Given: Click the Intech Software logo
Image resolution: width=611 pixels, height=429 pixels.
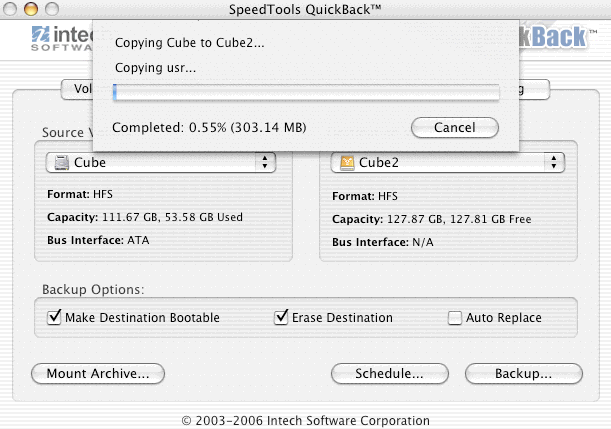Looking at the screenshot, I should 62,38.
